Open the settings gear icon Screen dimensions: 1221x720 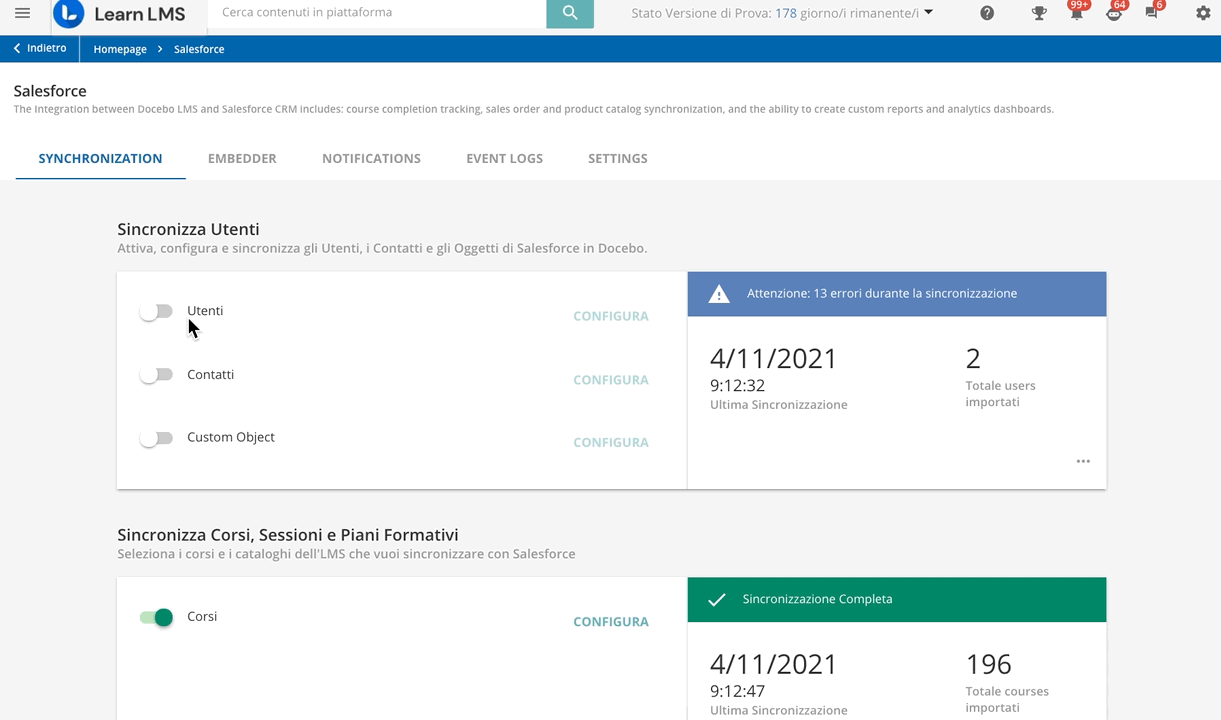tap(1203, 14)
